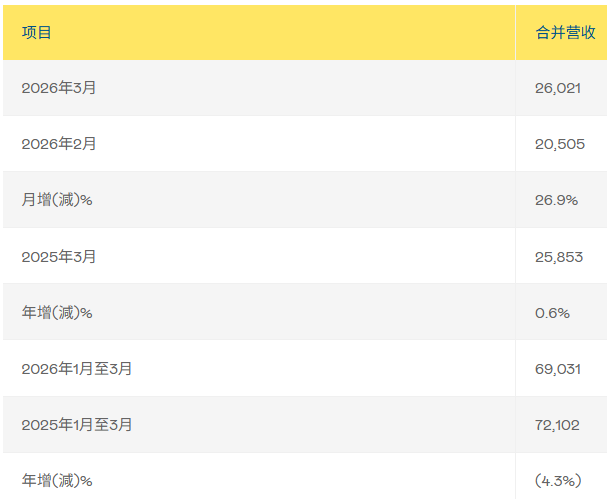Click the 69,031 cumulative revenue value
The image size is (607, 499).
558,369
